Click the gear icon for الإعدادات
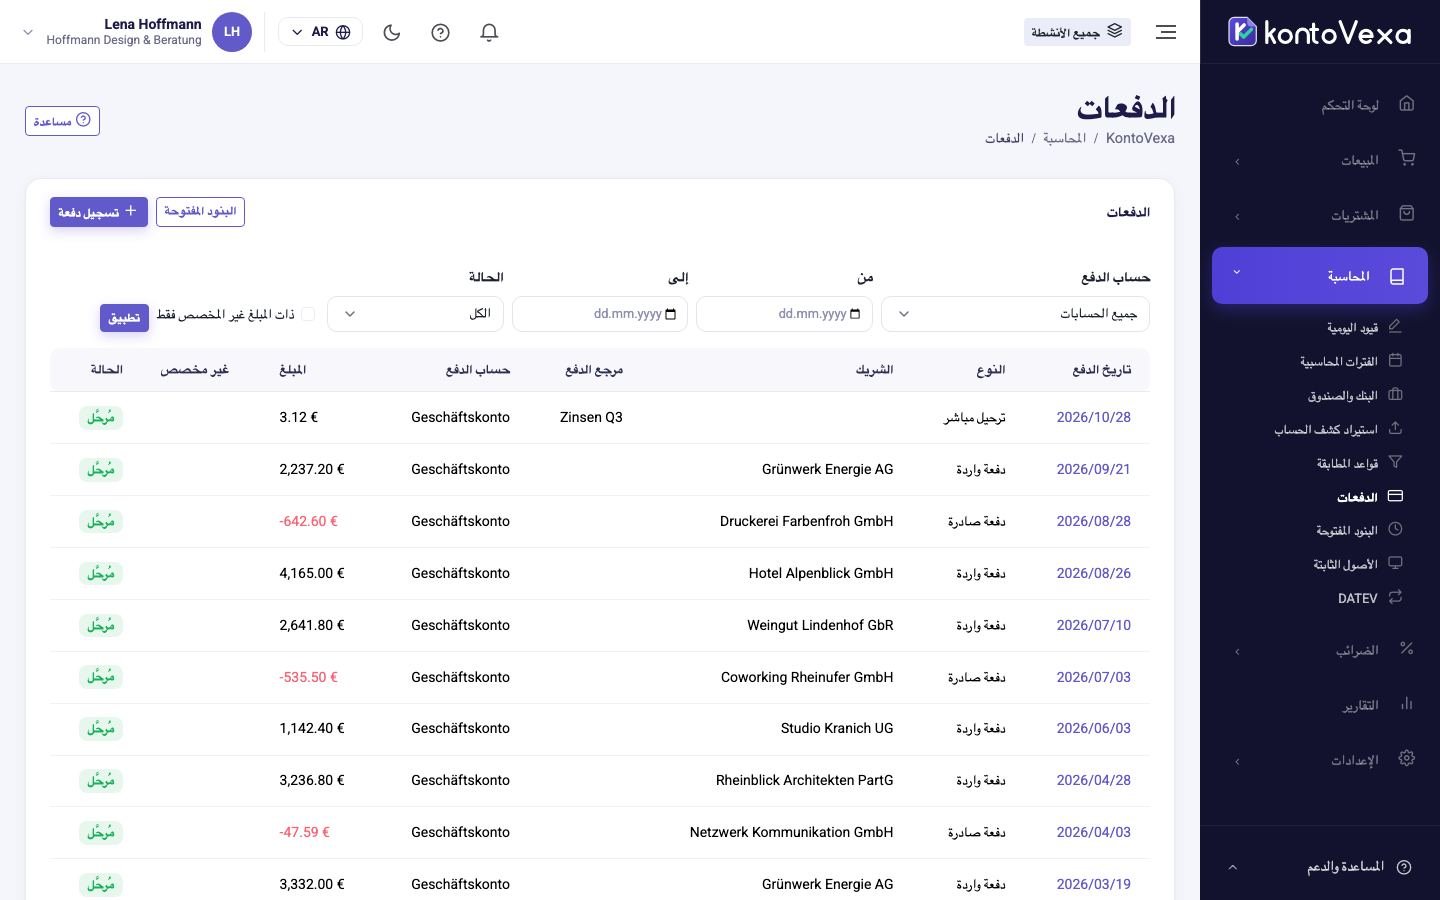 point(1407,759)
